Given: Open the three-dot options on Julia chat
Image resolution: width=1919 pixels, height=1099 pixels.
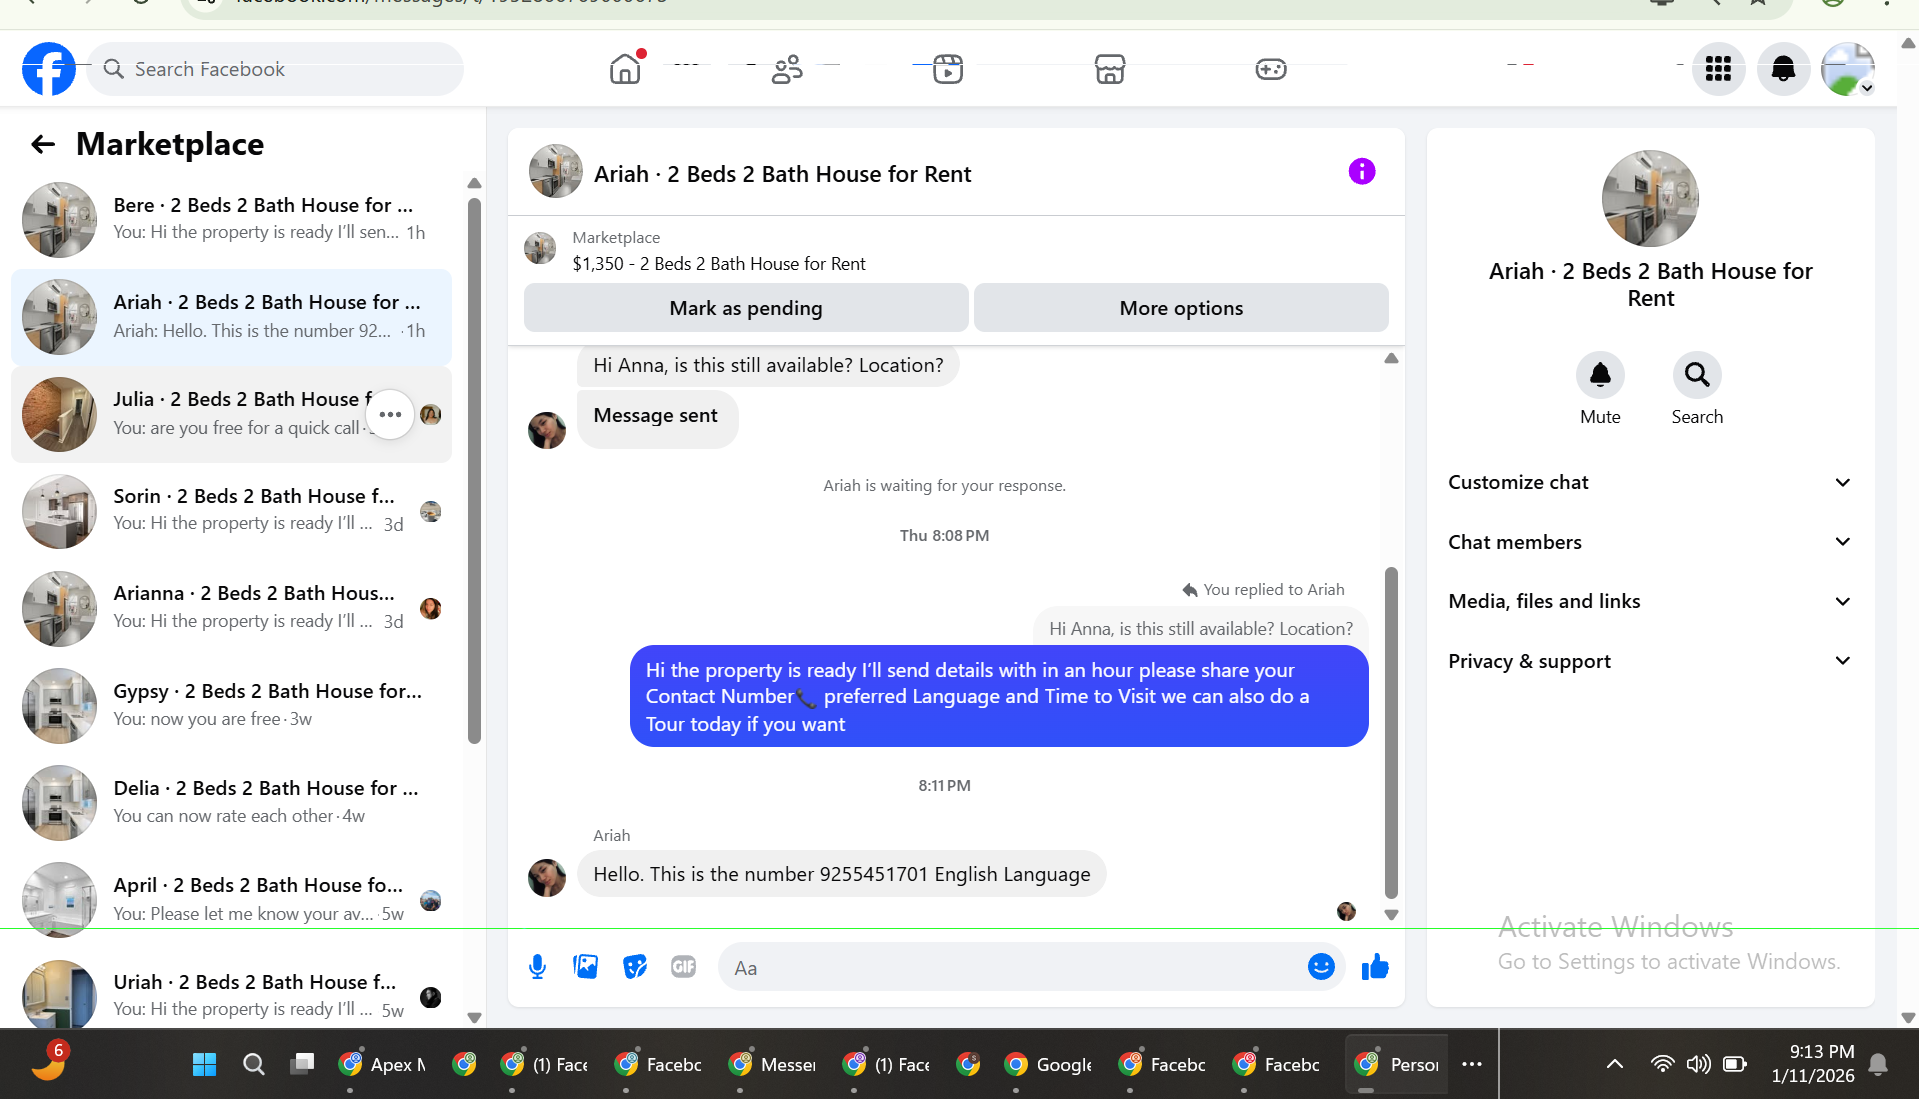Looking at the screenshot, I should (x=390, y=414).
